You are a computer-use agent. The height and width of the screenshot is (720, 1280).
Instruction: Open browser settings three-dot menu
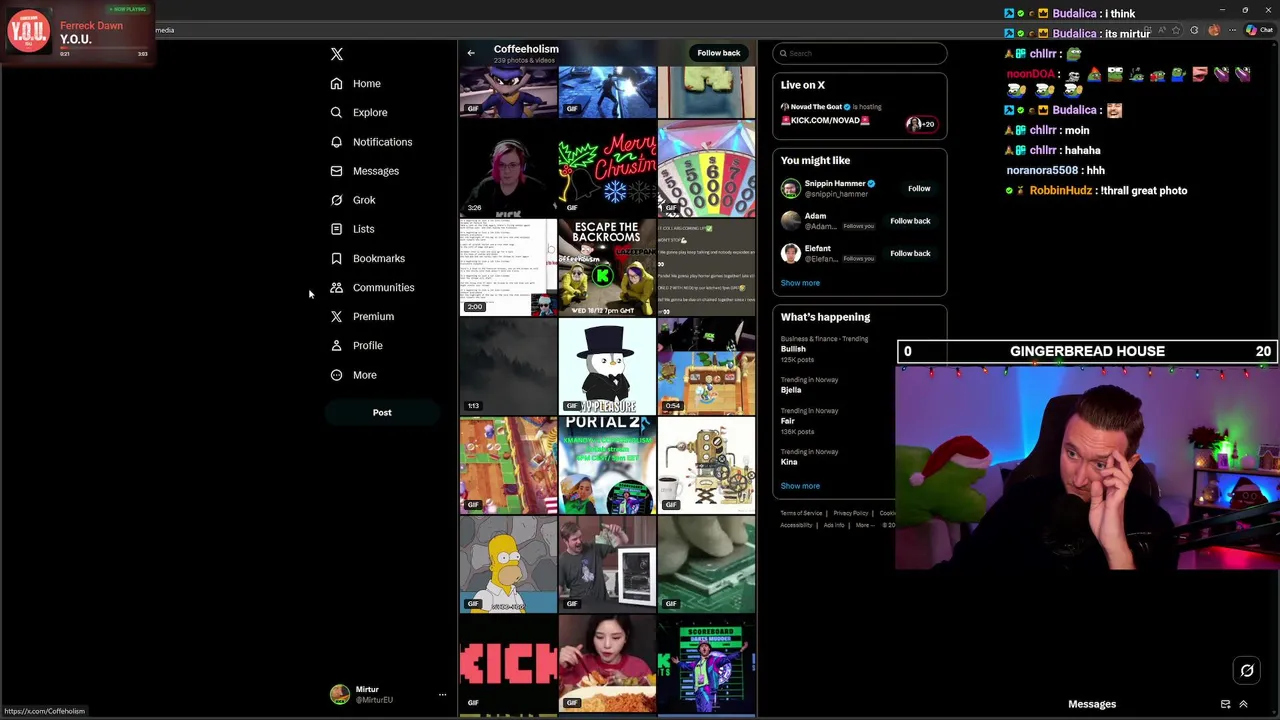pyautogui.click(x=1232, y=30)
